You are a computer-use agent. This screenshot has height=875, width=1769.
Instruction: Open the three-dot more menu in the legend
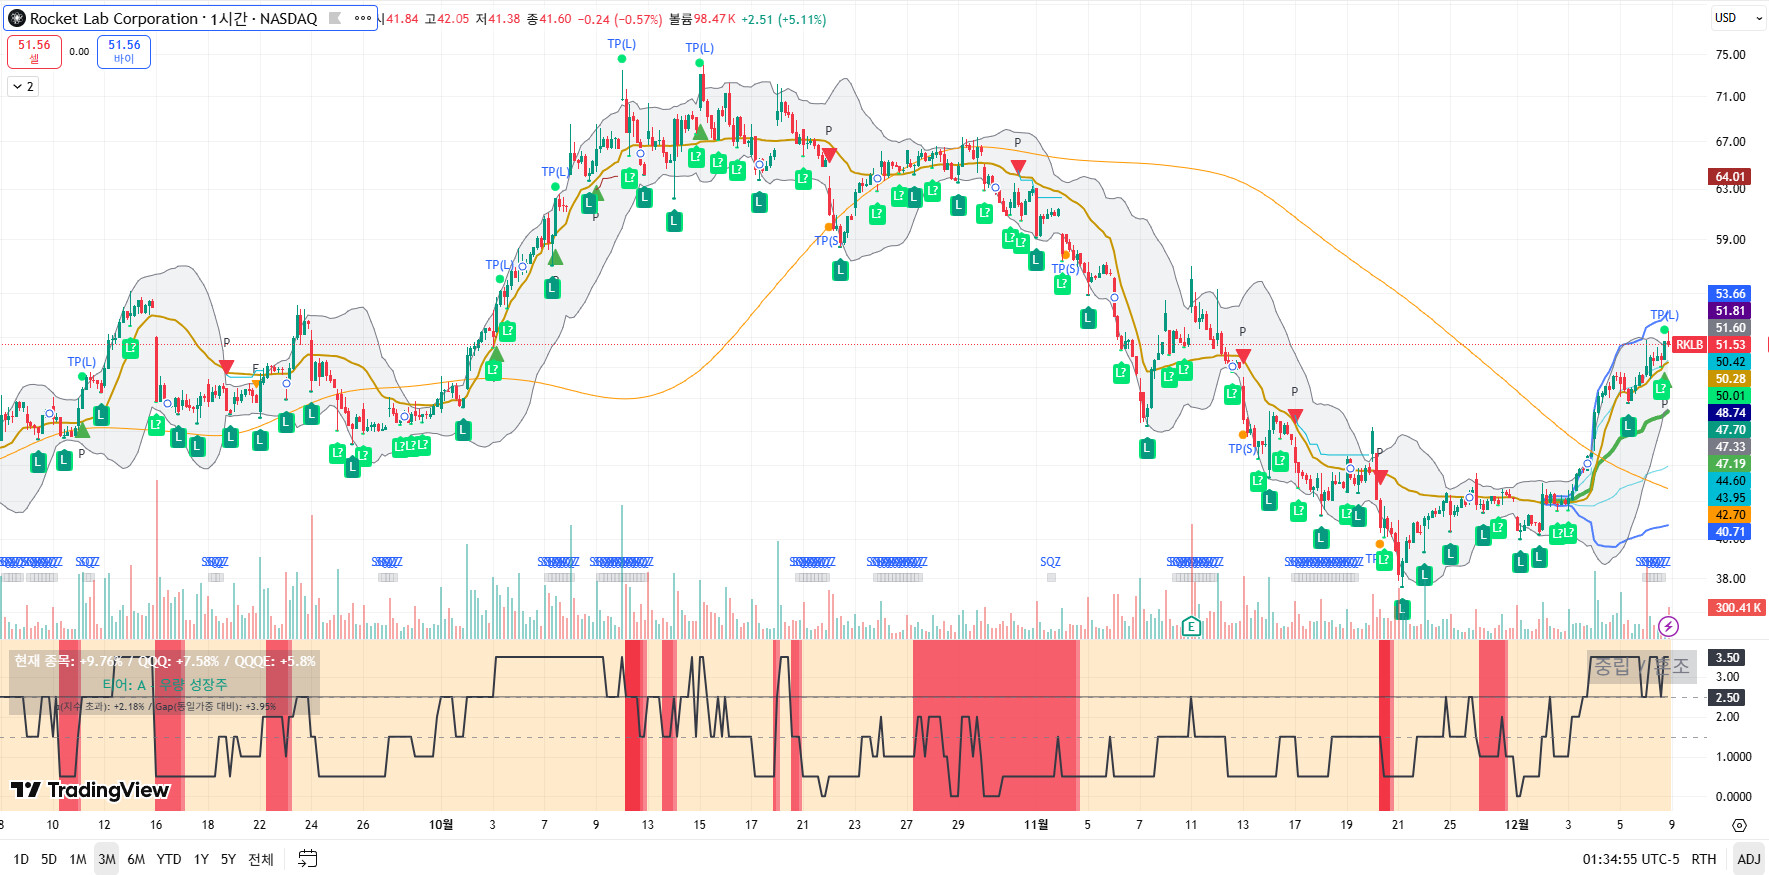(x=362, y=18)
